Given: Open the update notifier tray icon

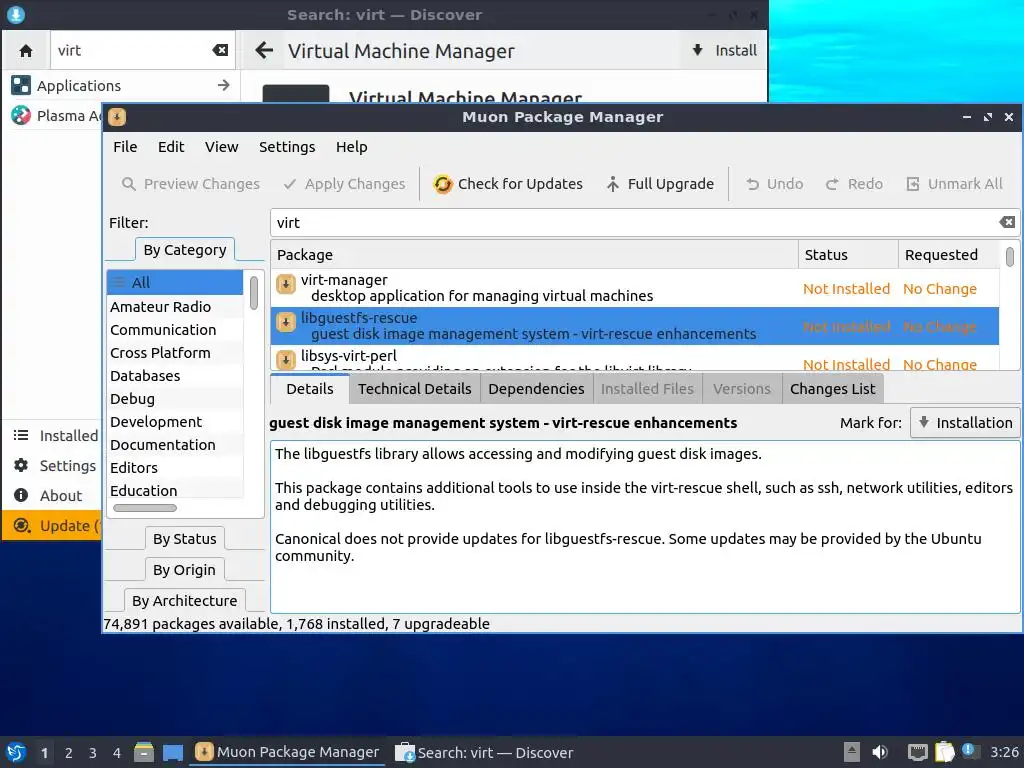Looking at the screenshot, I should click(968, 751).
